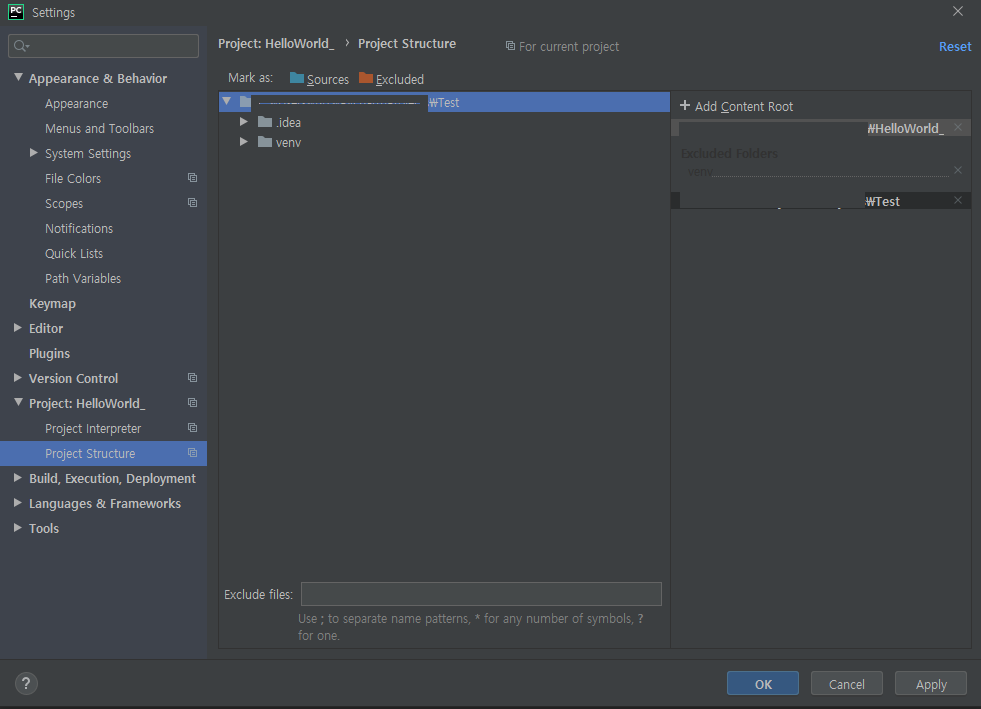Screen dimensions: 981x709
Task: Click the search magnifier icon
Action: tap(21, 46)
